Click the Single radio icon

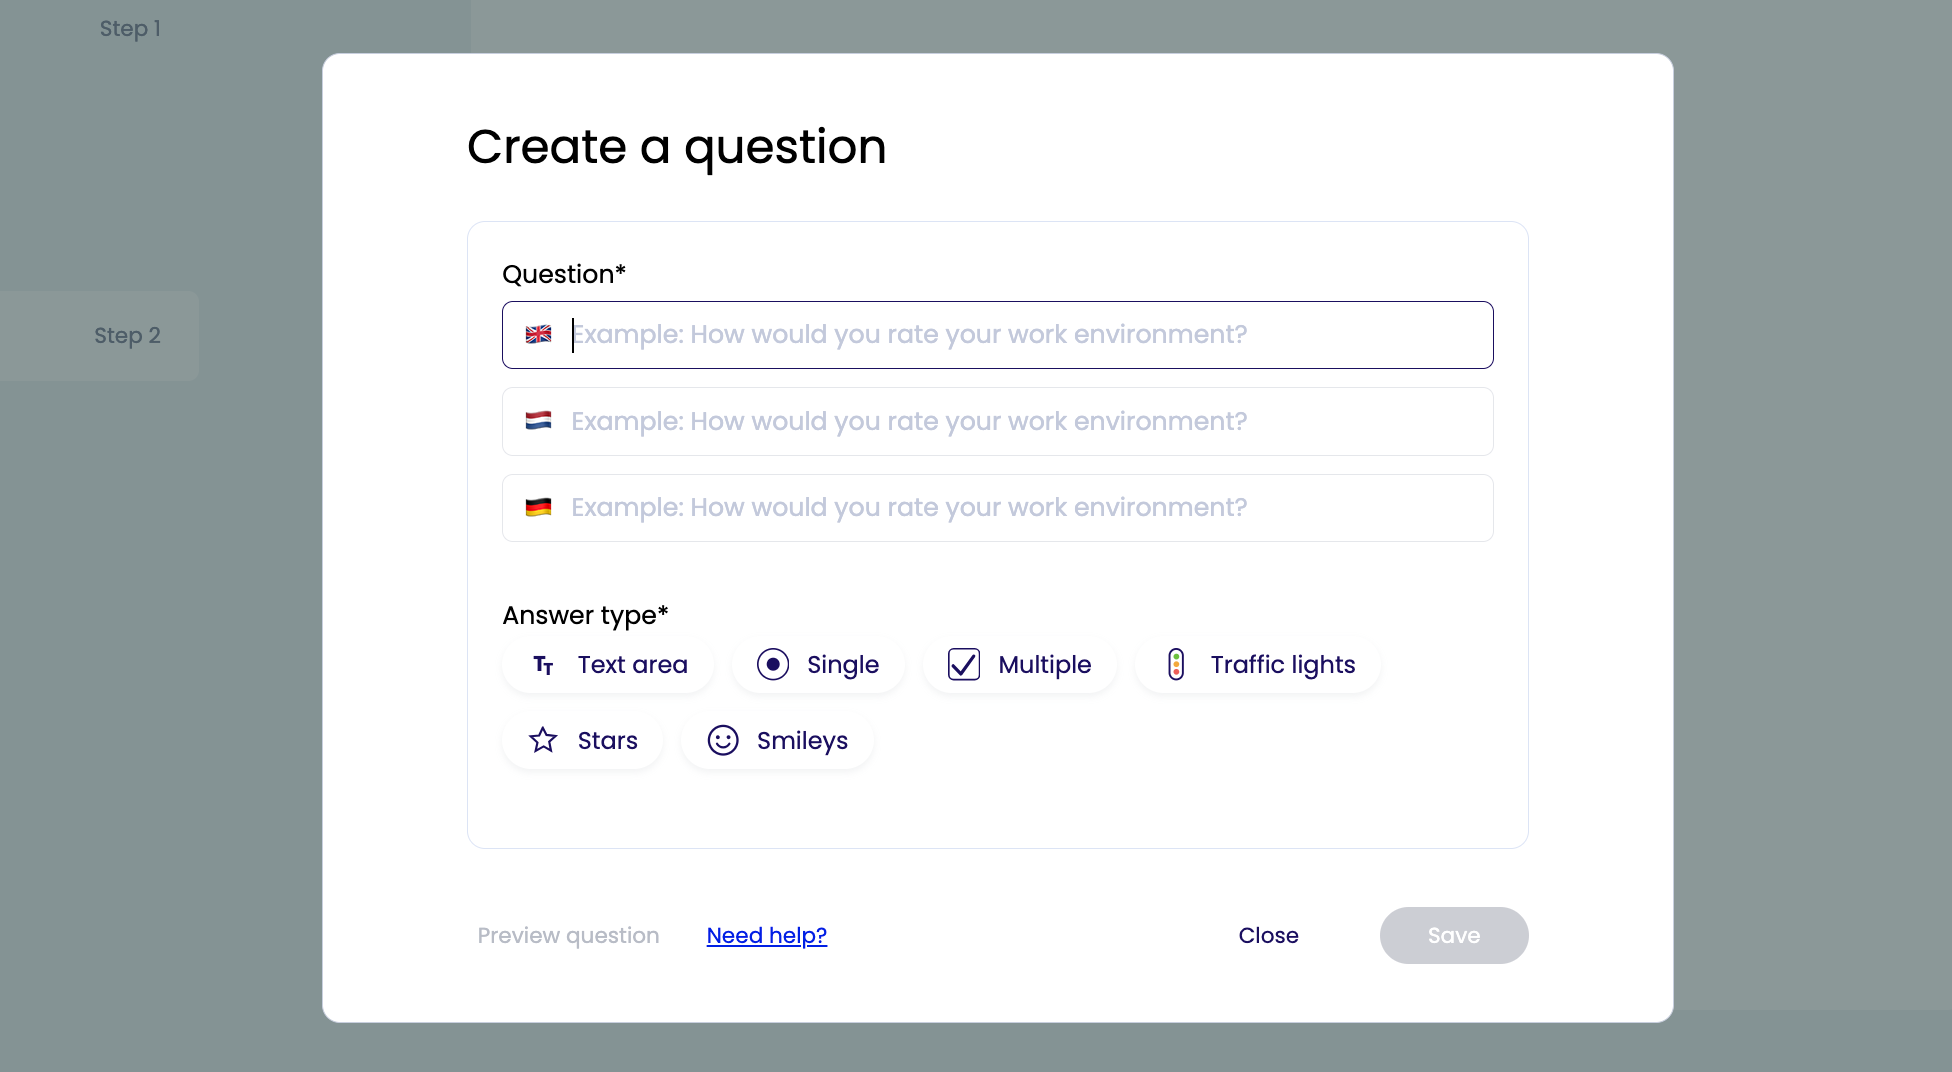tap(773, 665)
